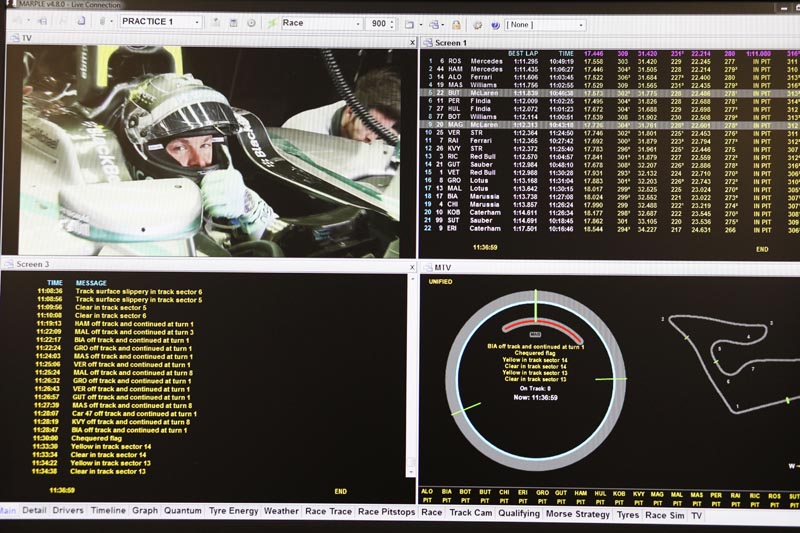Open the Race Pitstops tab
Viewport: 800px width, 533px height.
(386, 511)
